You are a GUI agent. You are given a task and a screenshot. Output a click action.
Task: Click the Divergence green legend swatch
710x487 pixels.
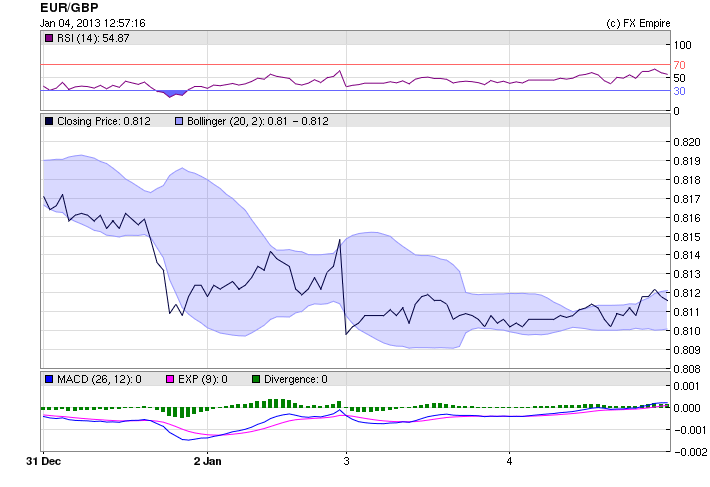256,379
